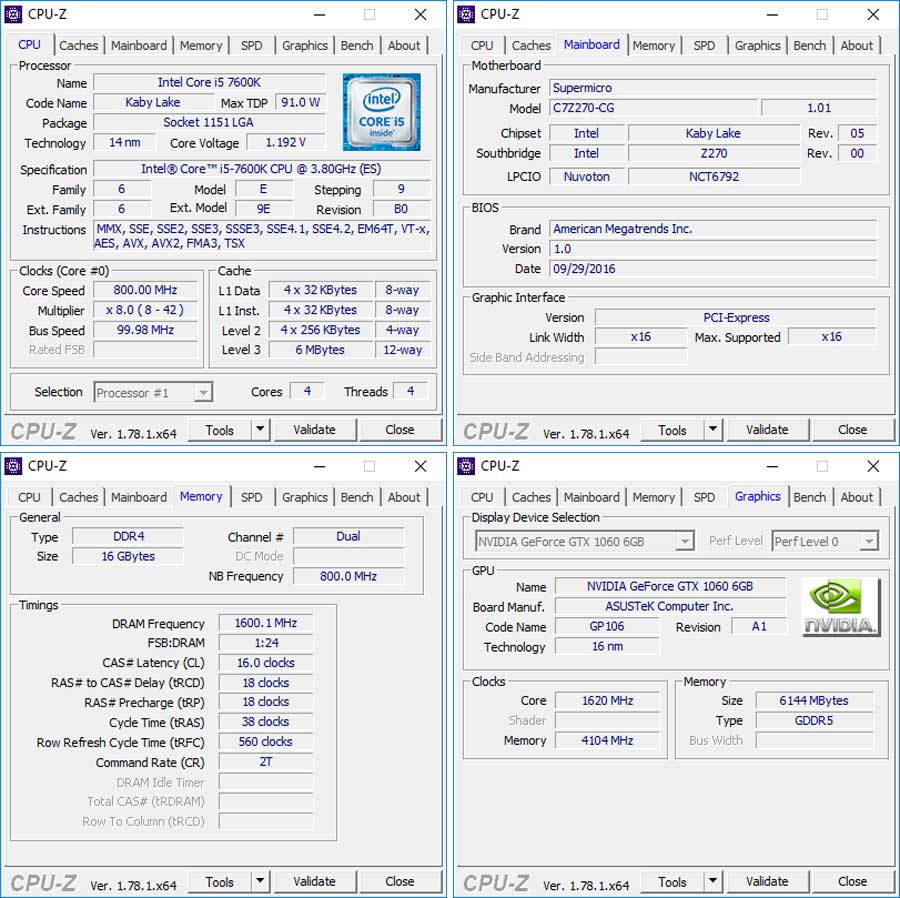This screenshot has width=900, height=898.
Task: Minimize the CPU tab's CPU-Z window
Action: (x=320, y=15)
